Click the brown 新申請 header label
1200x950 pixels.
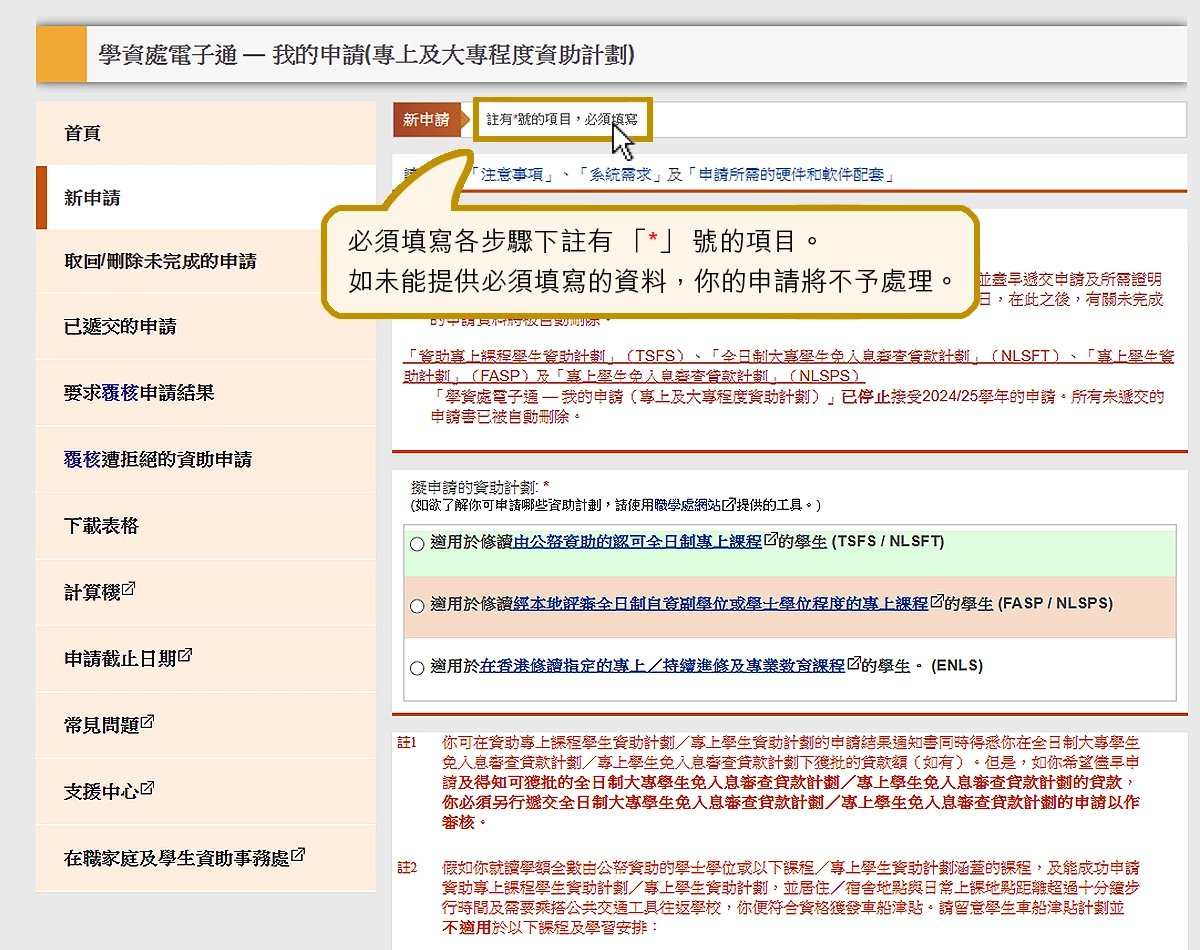pos(426,120)
